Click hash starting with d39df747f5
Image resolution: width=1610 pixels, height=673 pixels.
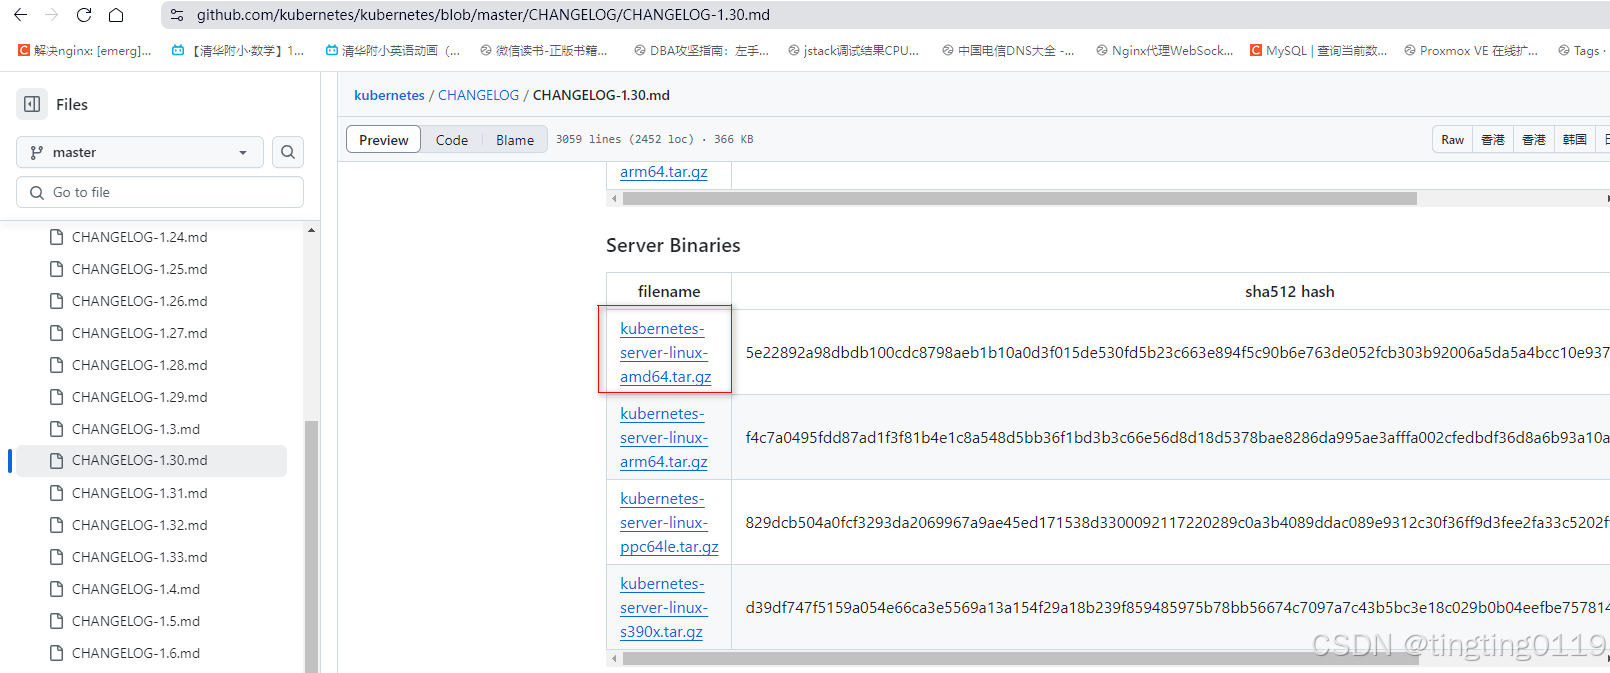(x=1177, y=607)
